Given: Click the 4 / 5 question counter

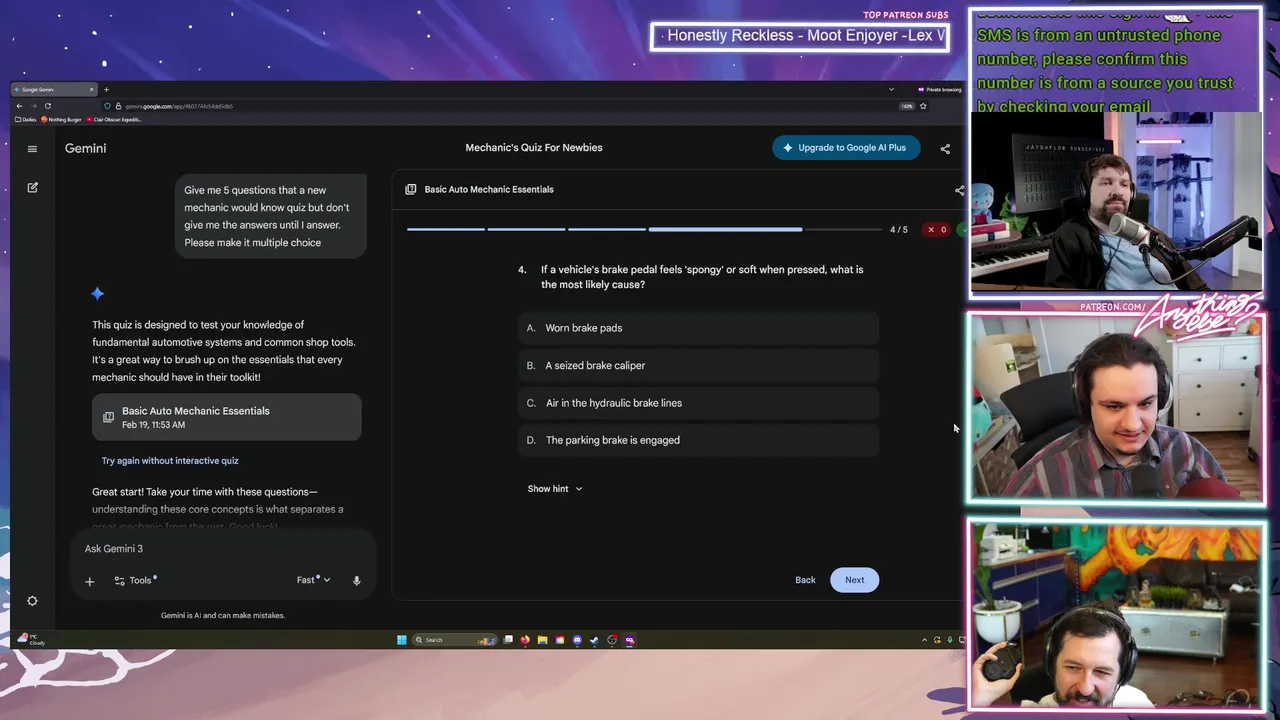Looking at the screenshot, I should [x=899, y=230].
